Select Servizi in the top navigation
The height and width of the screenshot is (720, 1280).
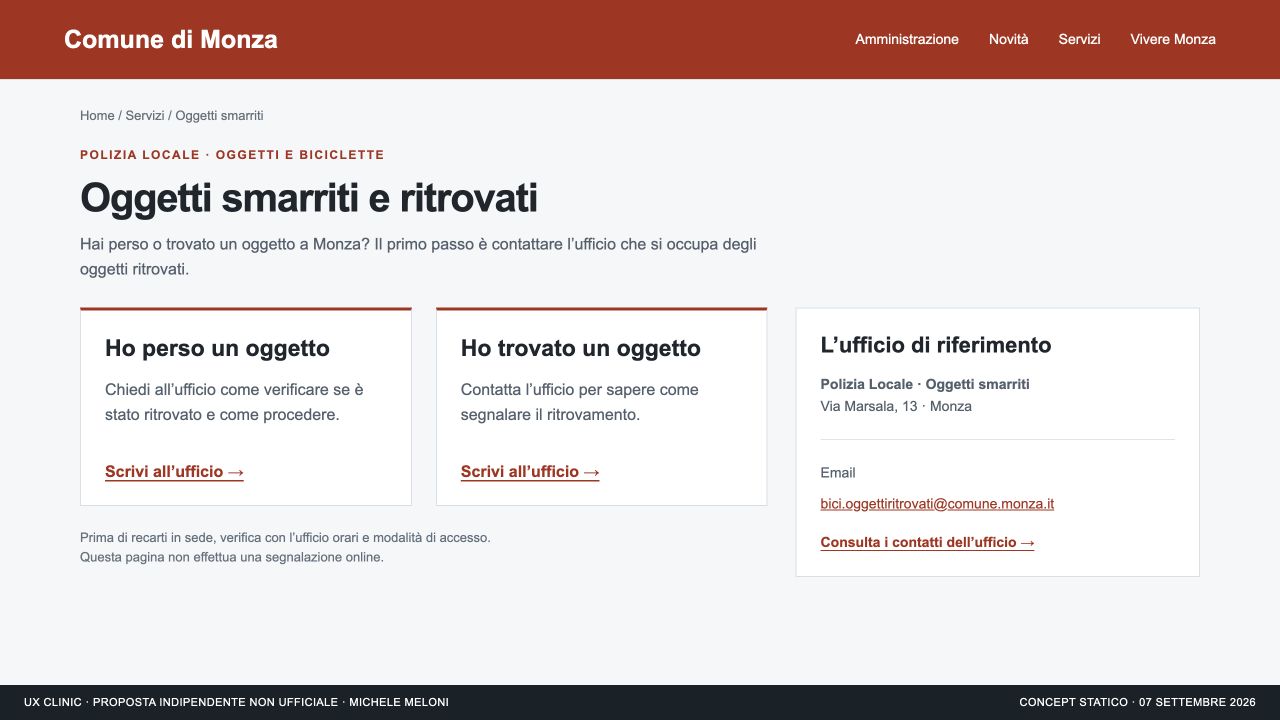[x=1080, y=39]
